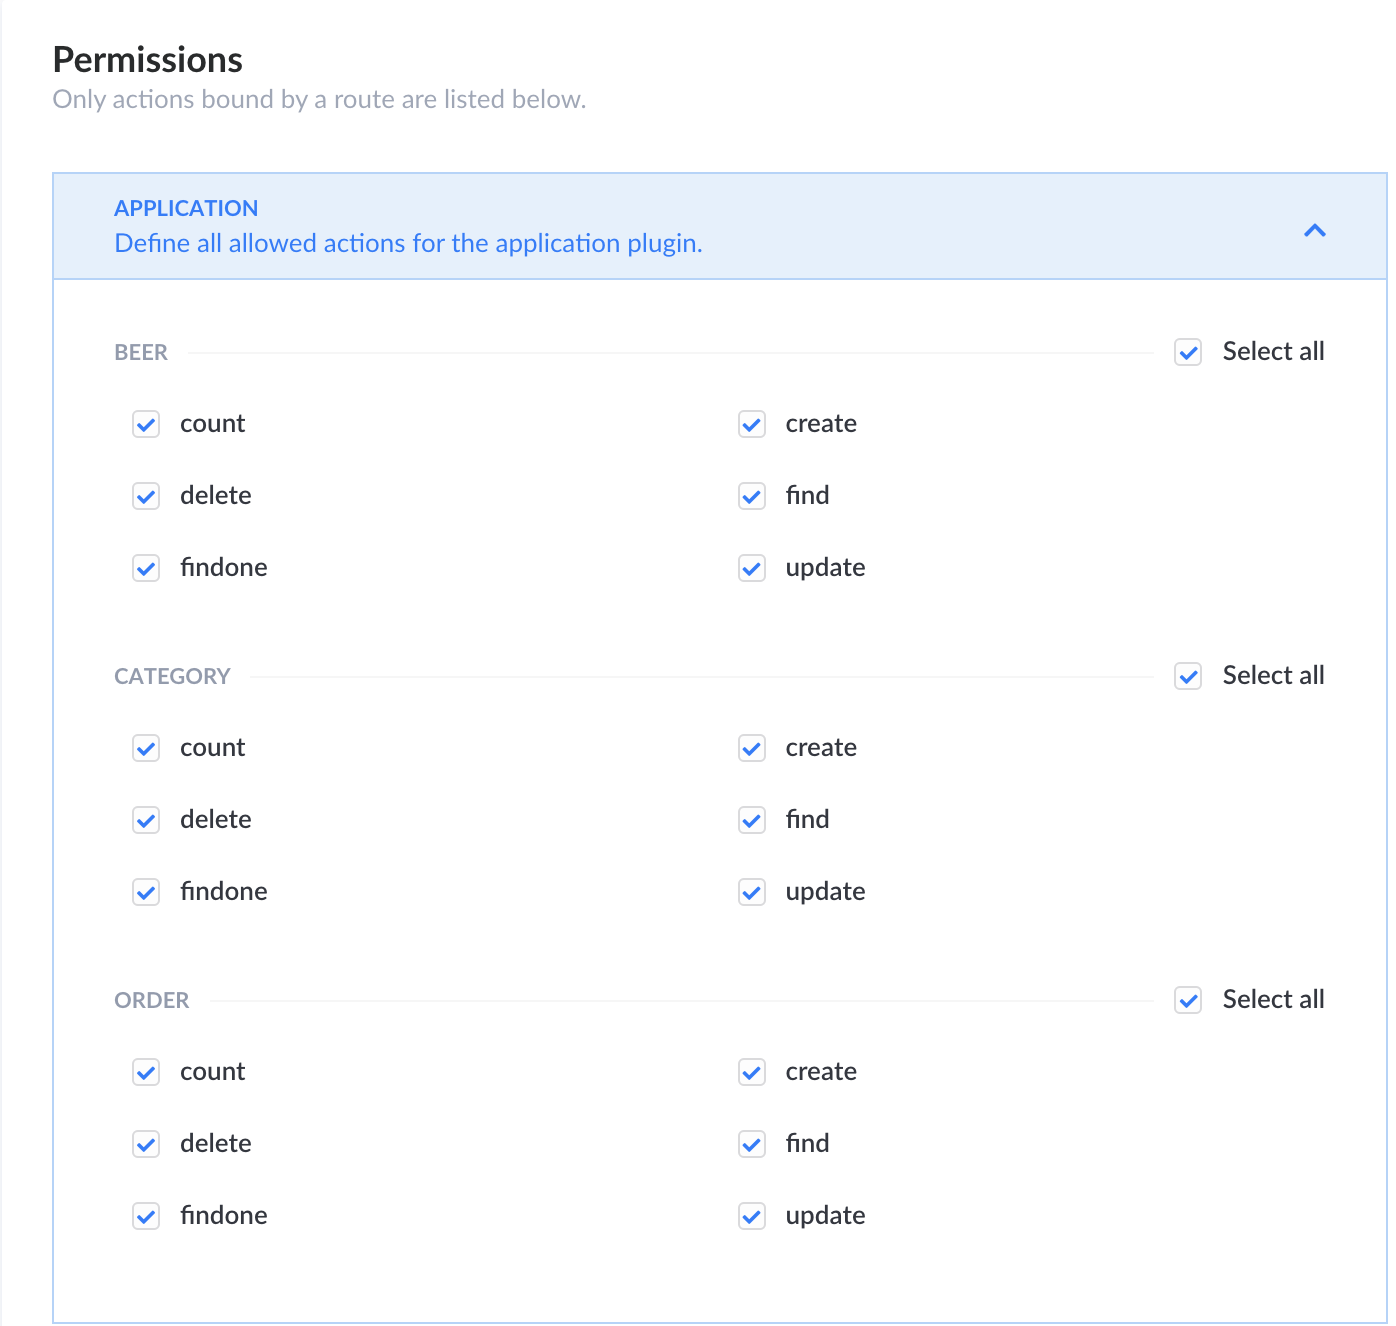Toggle the Order find checkbox

752,1145
